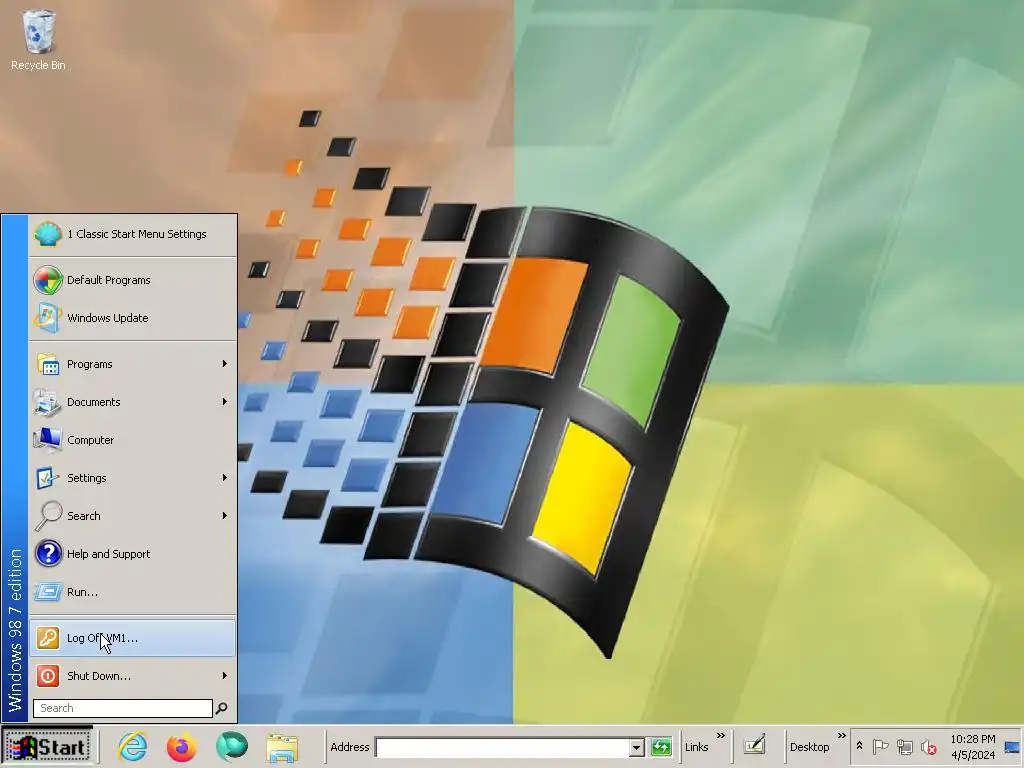Expand the Shut Down options arrow

coord(225,676)
